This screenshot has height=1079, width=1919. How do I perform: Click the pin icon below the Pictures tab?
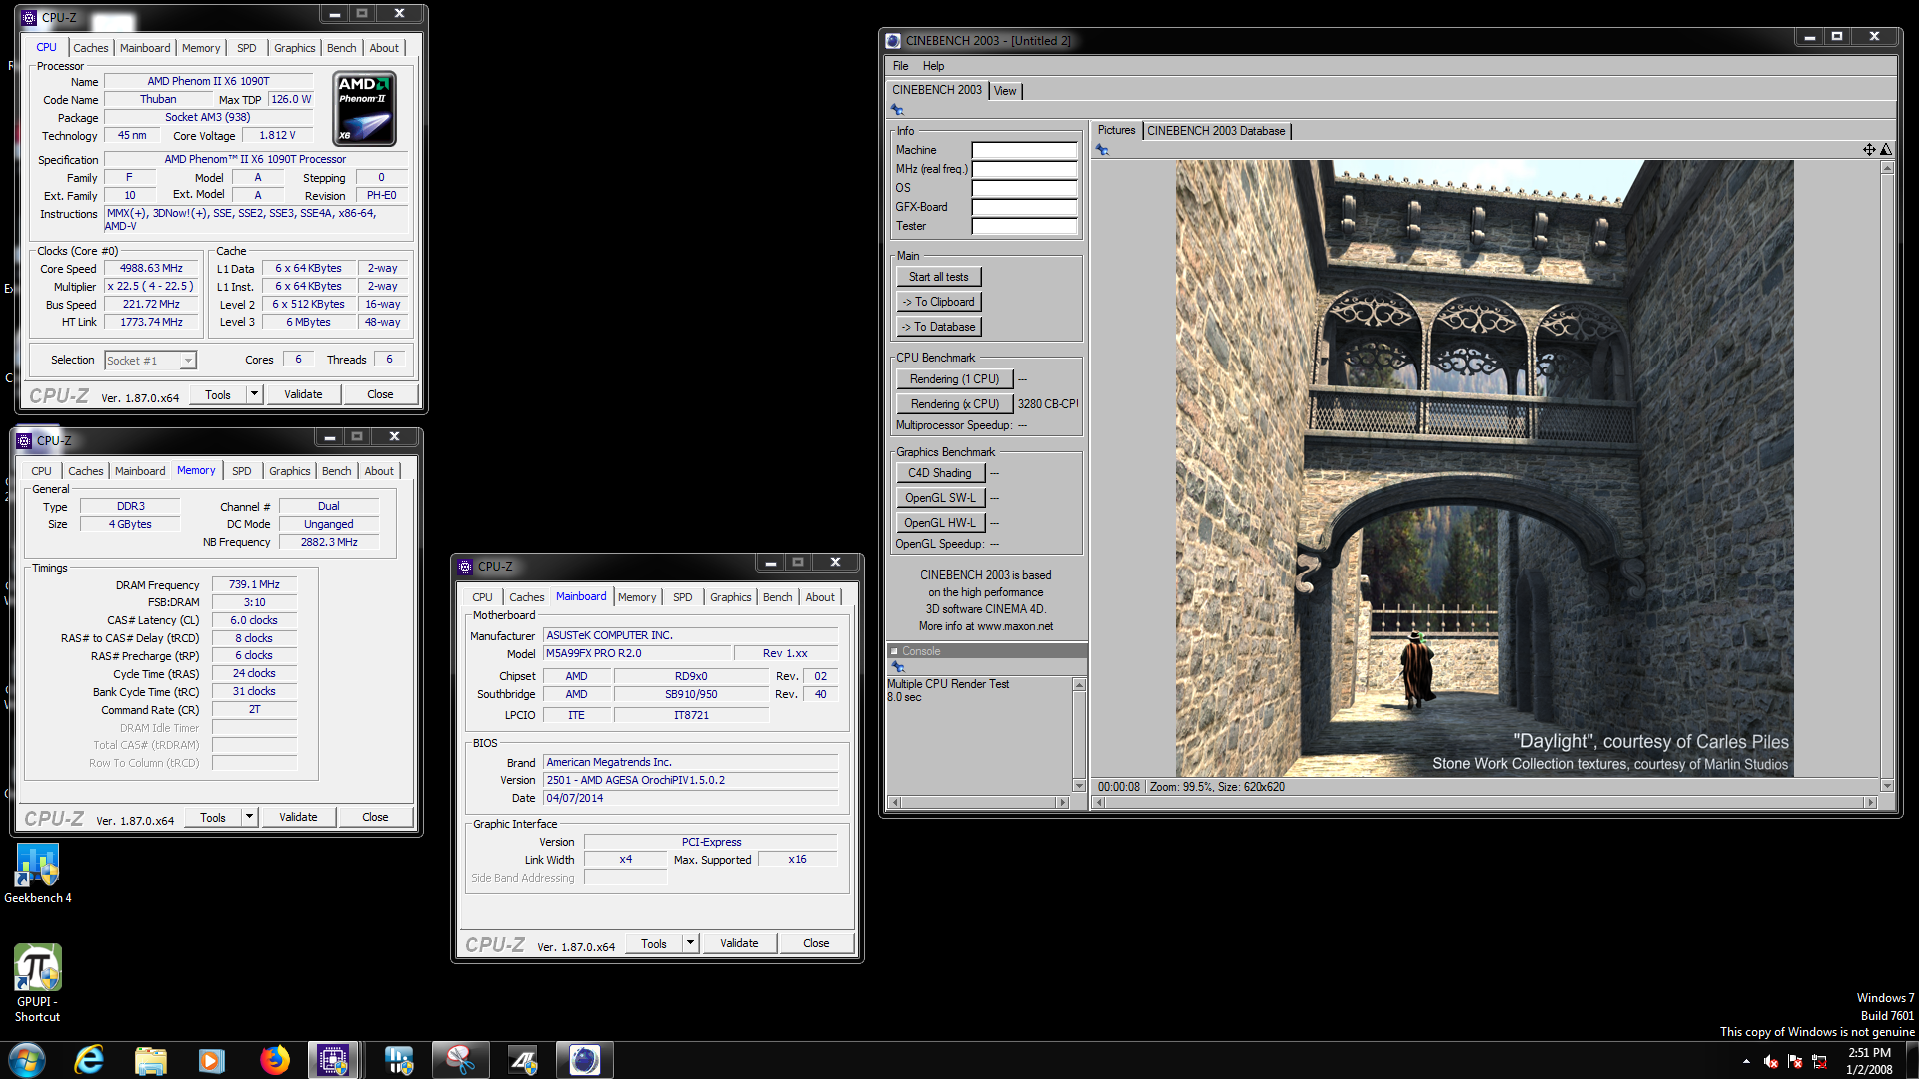coord(1102,150)
